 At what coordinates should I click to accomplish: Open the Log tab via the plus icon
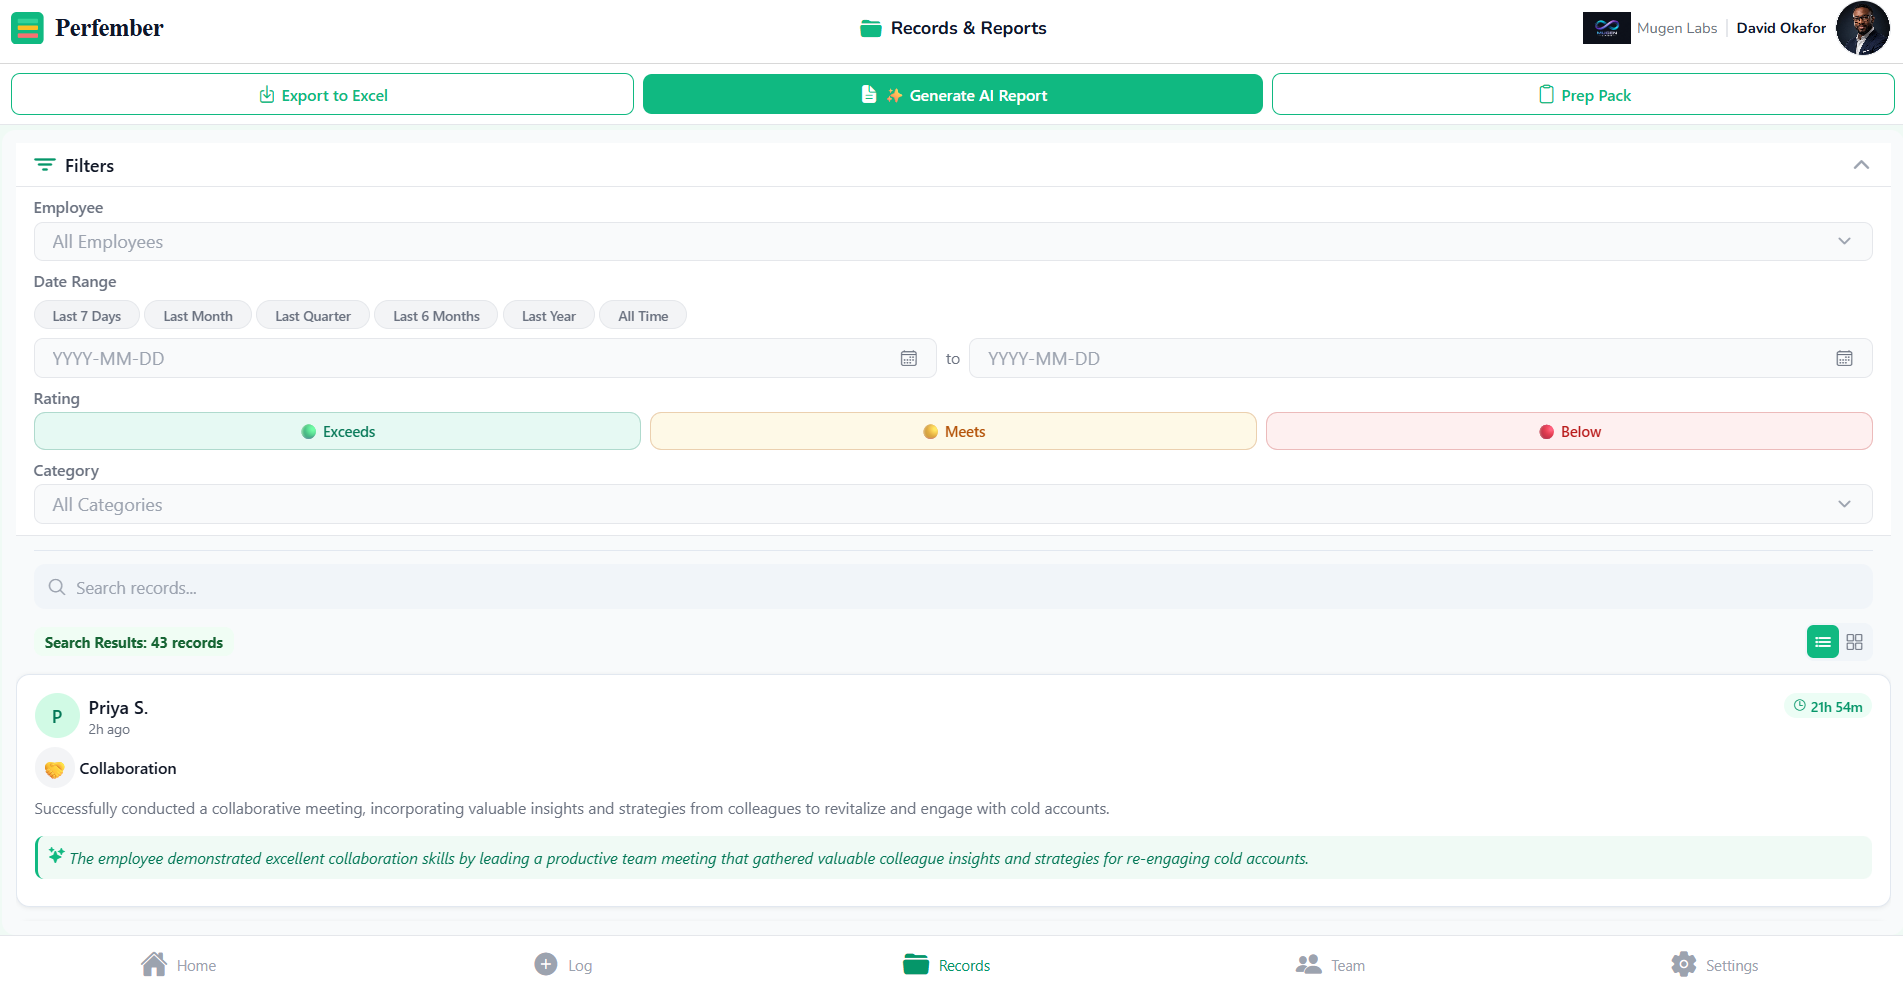click(x=546, y=963)
